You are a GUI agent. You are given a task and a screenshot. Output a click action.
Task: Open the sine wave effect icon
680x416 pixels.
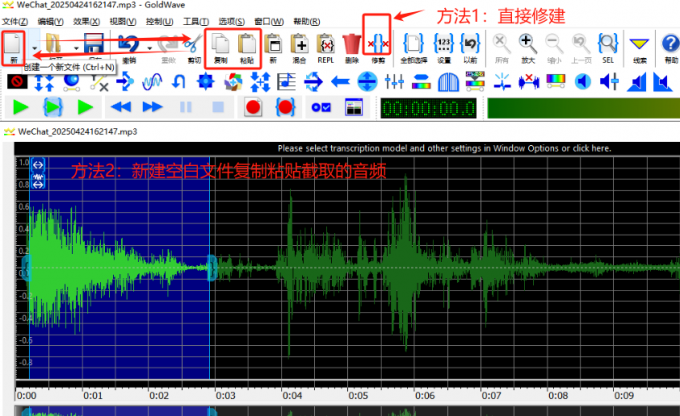[152, 82]
